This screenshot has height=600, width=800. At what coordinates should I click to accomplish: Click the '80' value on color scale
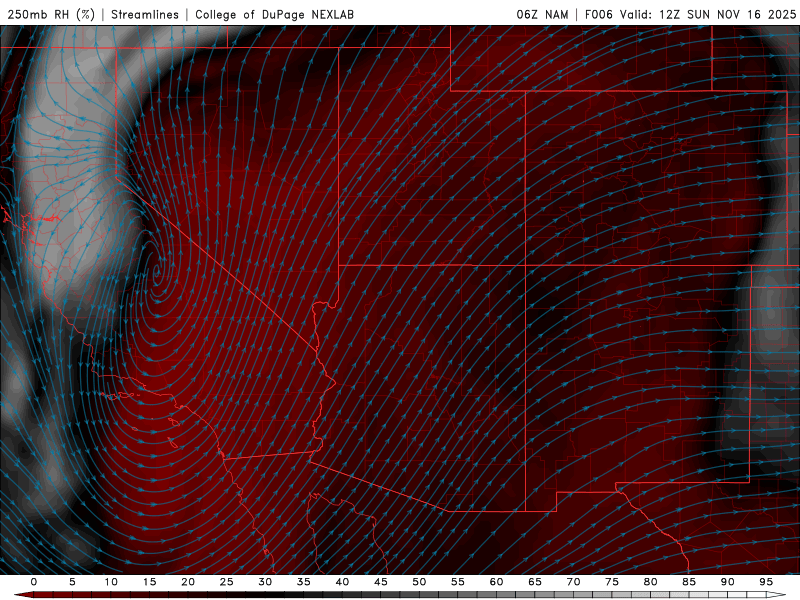pyautogui.click(x=650, y=582)
